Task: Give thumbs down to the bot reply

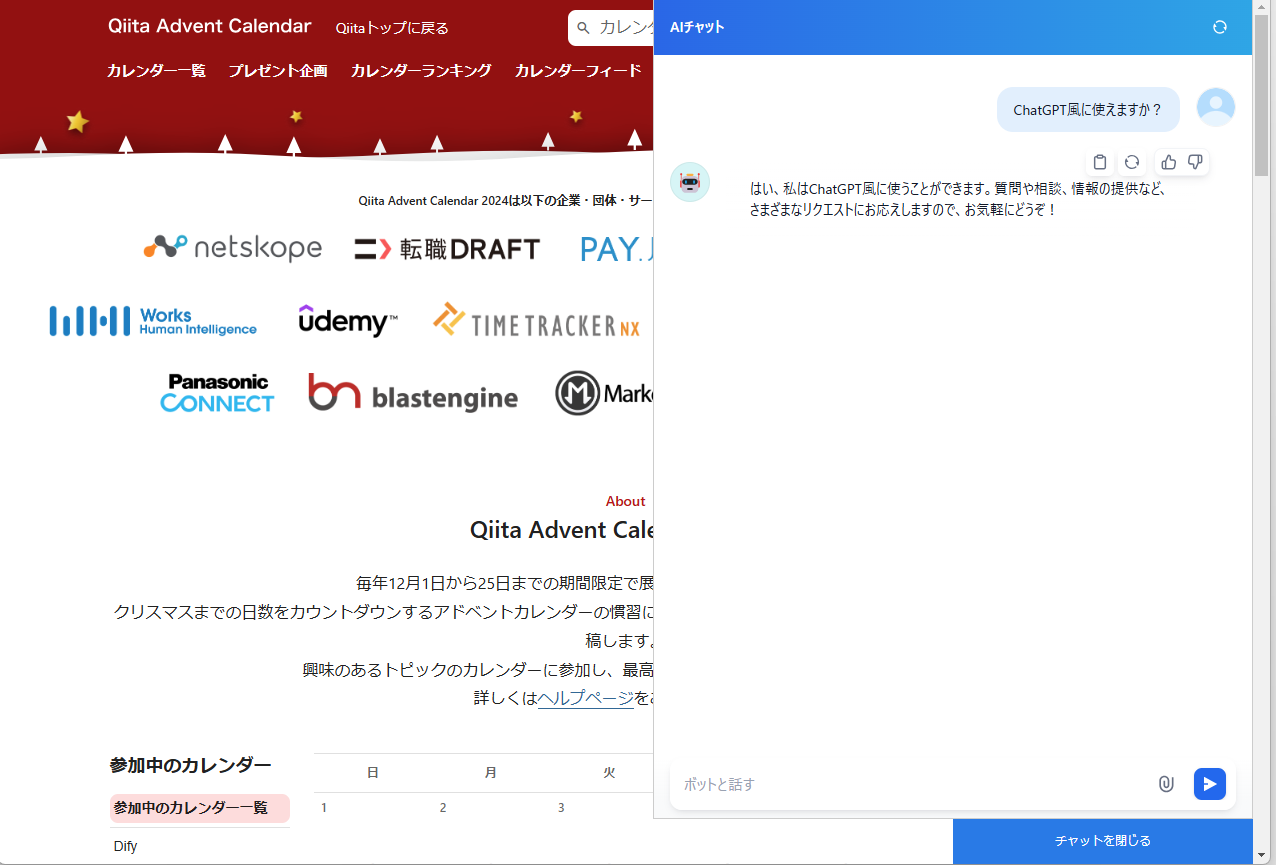Action: tap(1194, 162)
